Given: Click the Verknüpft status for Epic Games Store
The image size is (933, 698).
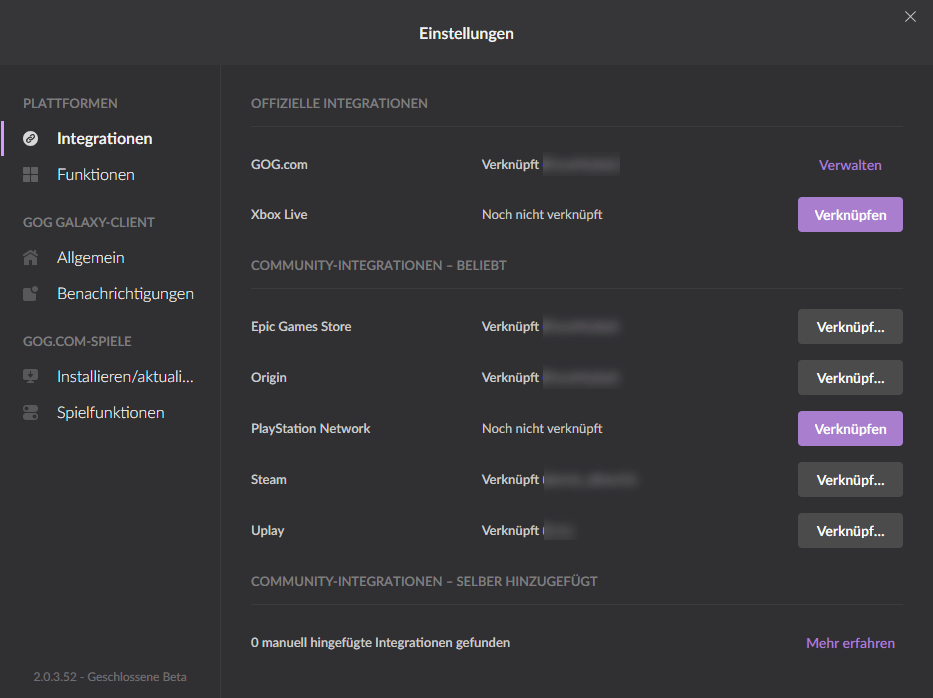Looking at the screenshot, I should click(510, 326).
